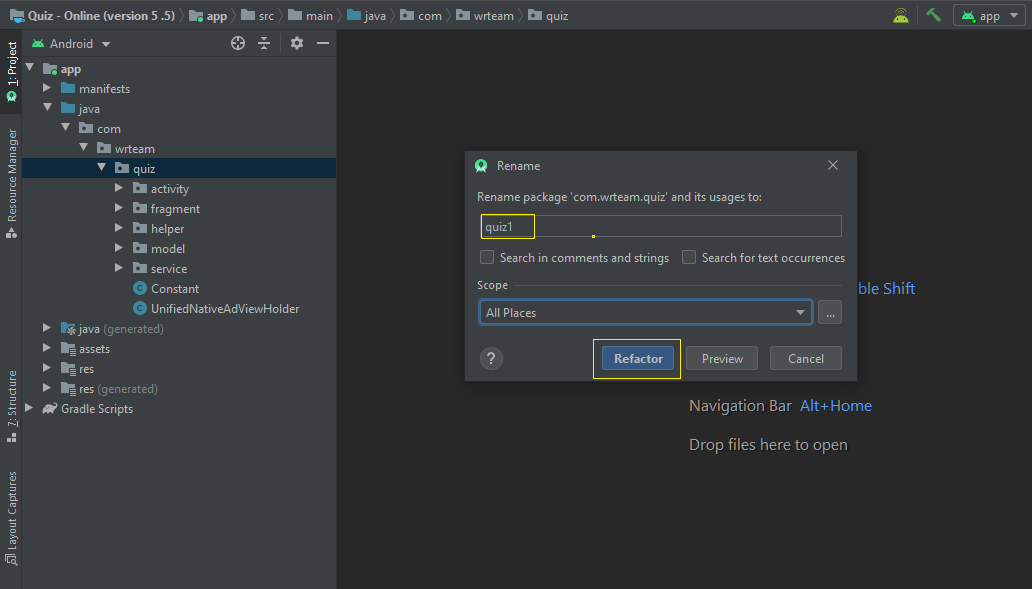Enable Search for text occurrences
The width and height of the screenshot is (1032, 589).
click(x=688, y=257)
